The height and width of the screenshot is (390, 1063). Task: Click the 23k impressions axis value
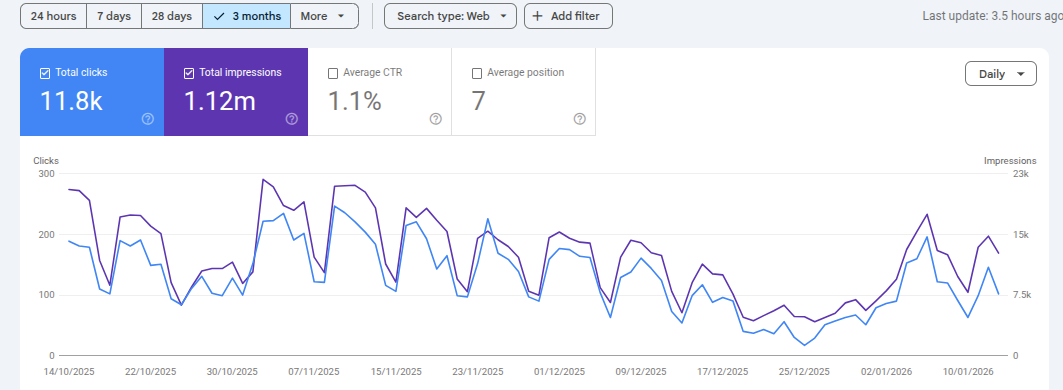click(x=1021, y=174)
